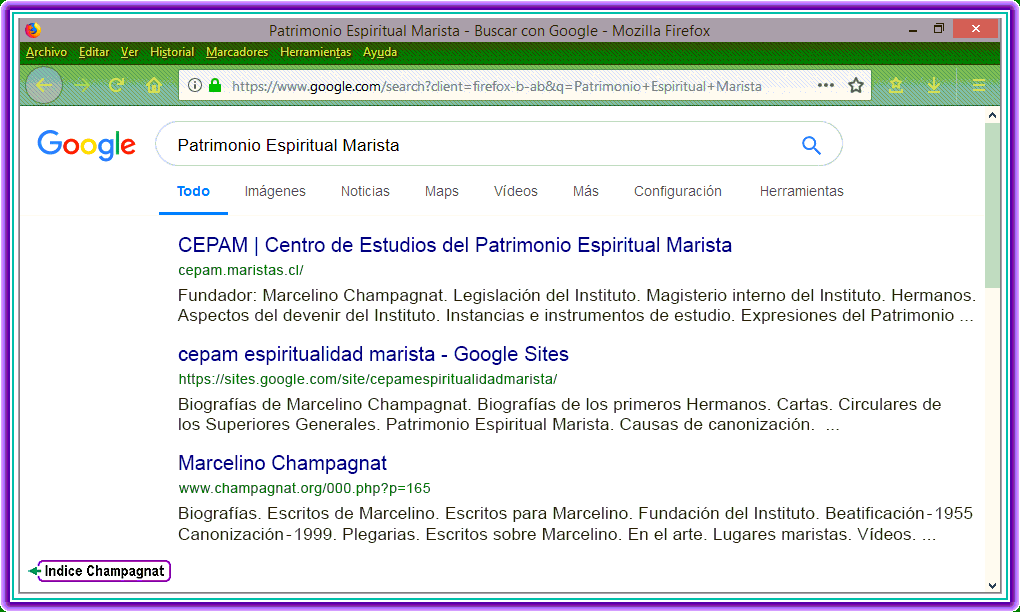This screenshot has height=612, width=1020.
Task: Click the forward navigation arrow
Action: point(82,85)
